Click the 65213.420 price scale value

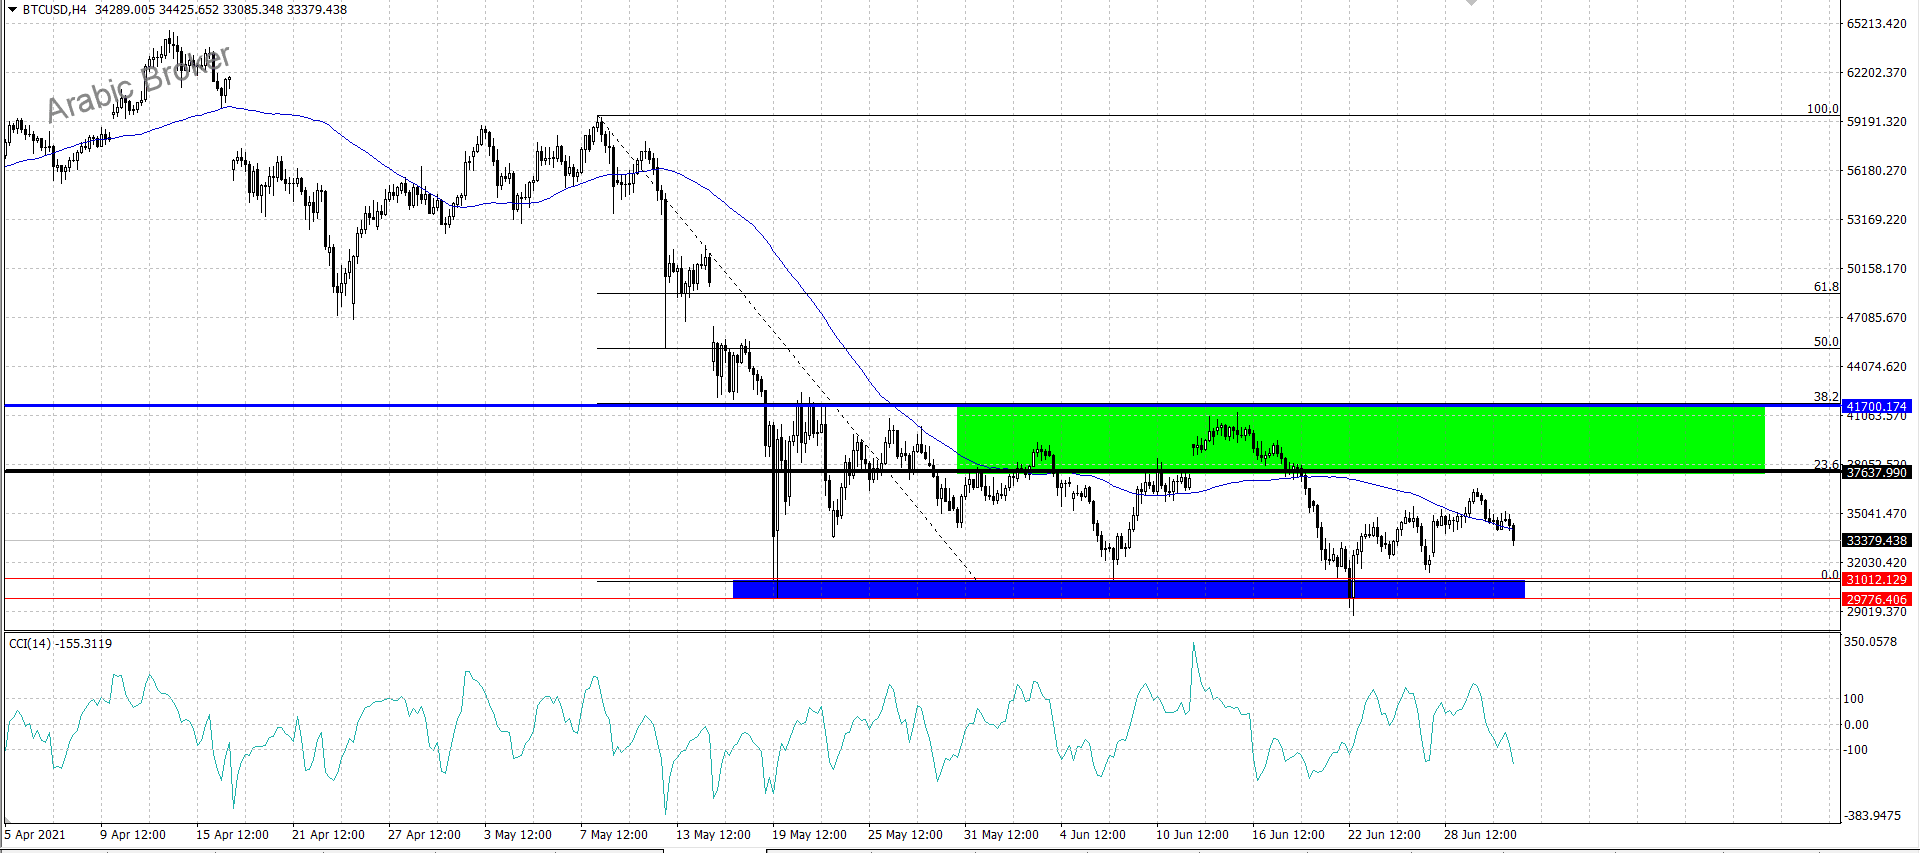click(x=1876, y=24)
